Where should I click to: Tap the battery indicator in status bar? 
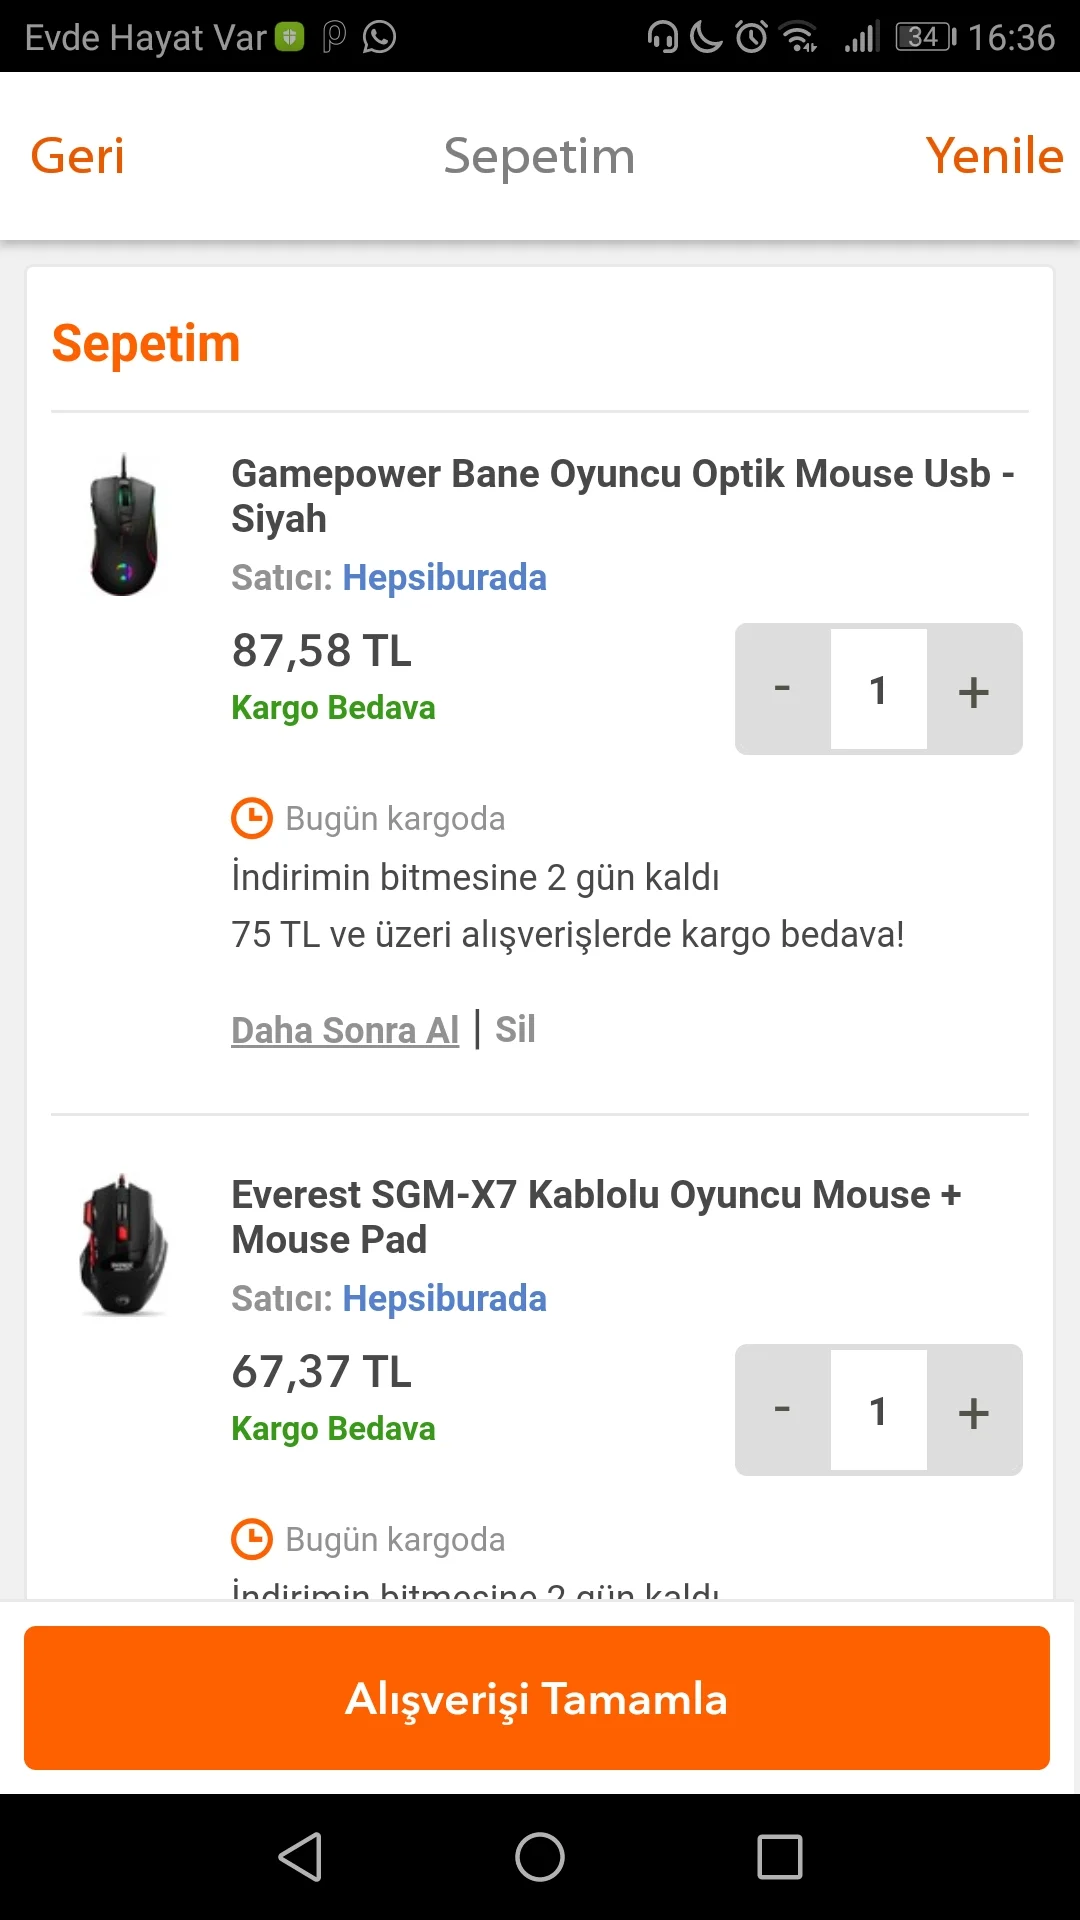pos(925,37)
